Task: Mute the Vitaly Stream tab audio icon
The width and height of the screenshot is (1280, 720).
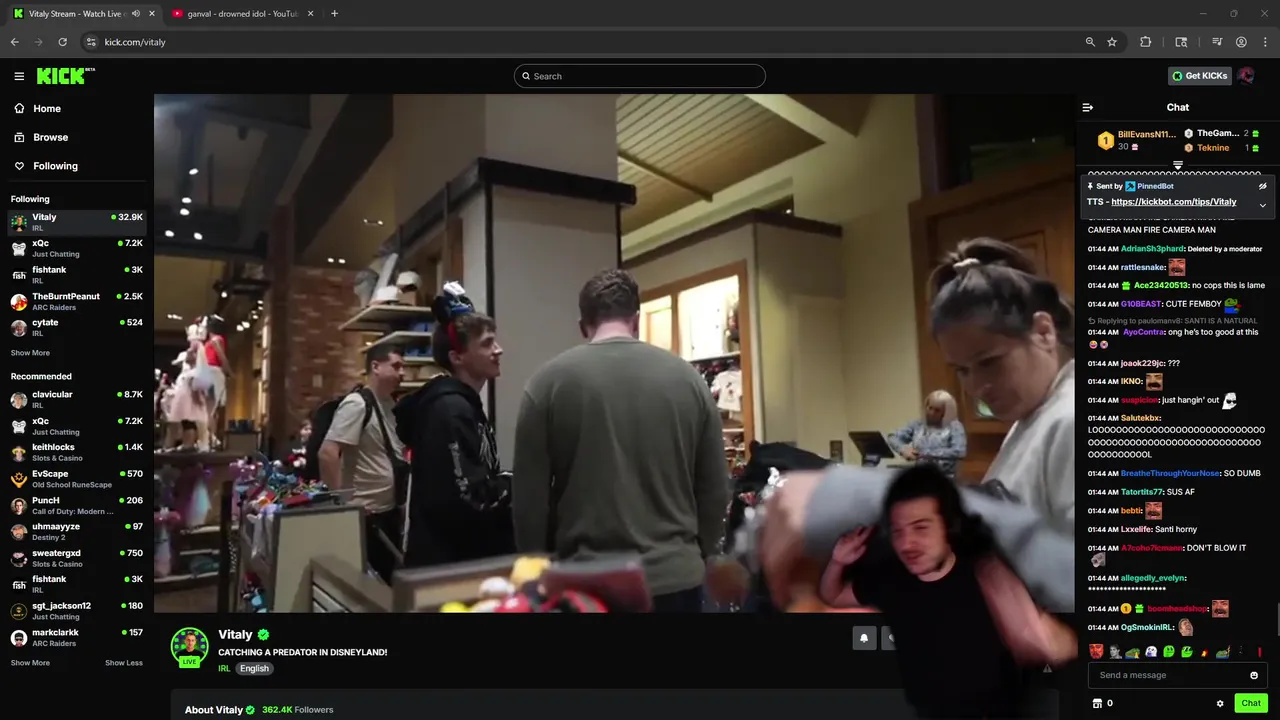Action: tap(136, 14)
